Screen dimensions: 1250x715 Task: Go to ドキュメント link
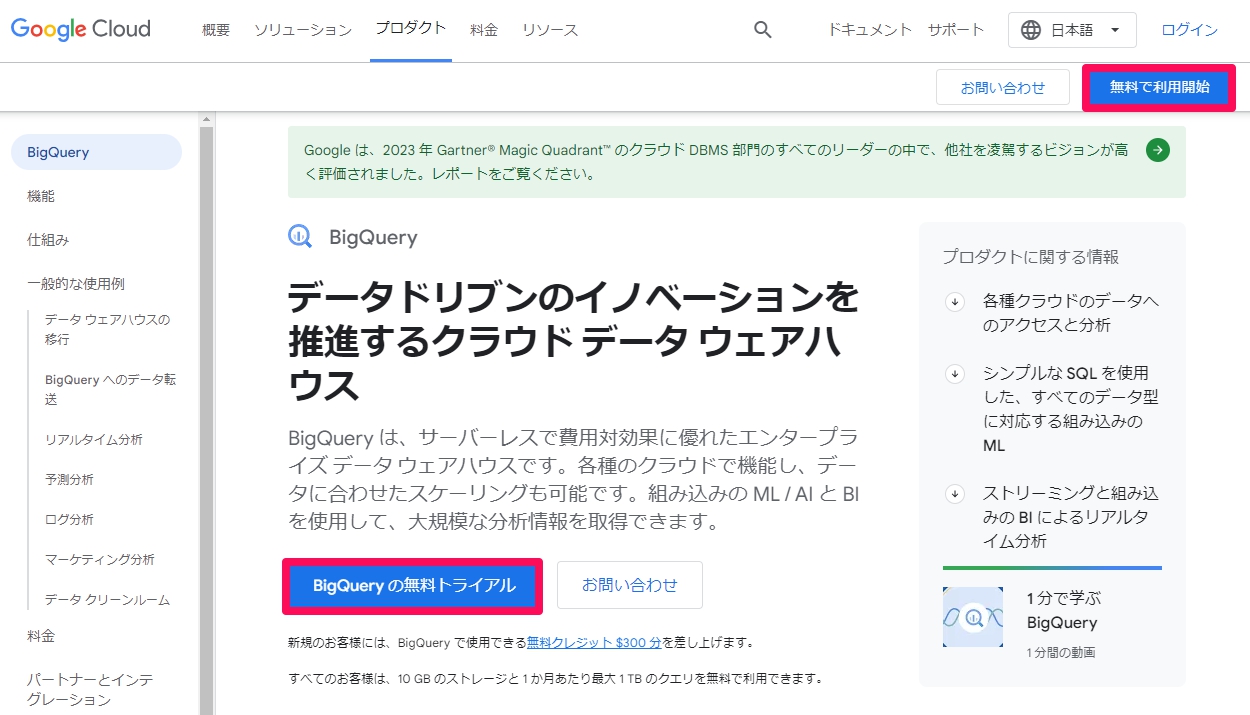click(870, 30)
